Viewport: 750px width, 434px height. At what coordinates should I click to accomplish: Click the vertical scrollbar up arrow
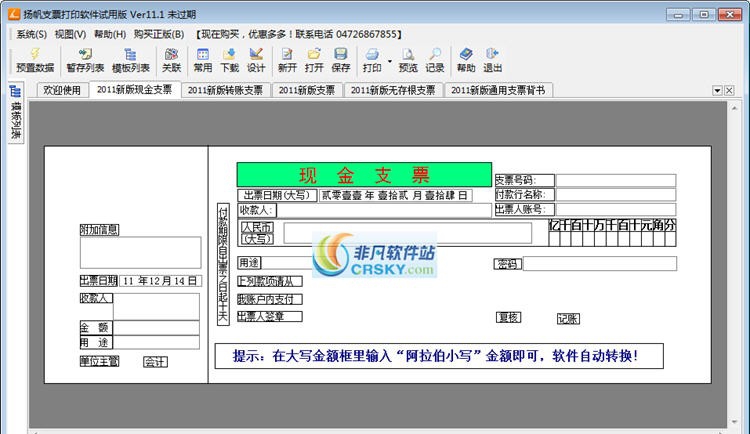pos(735,109)
